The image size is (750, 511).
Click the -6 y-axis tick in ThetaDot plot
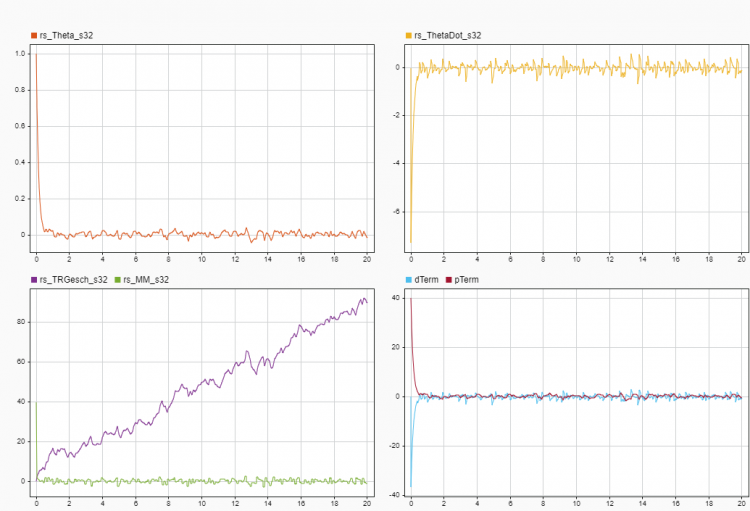point(396,212)
